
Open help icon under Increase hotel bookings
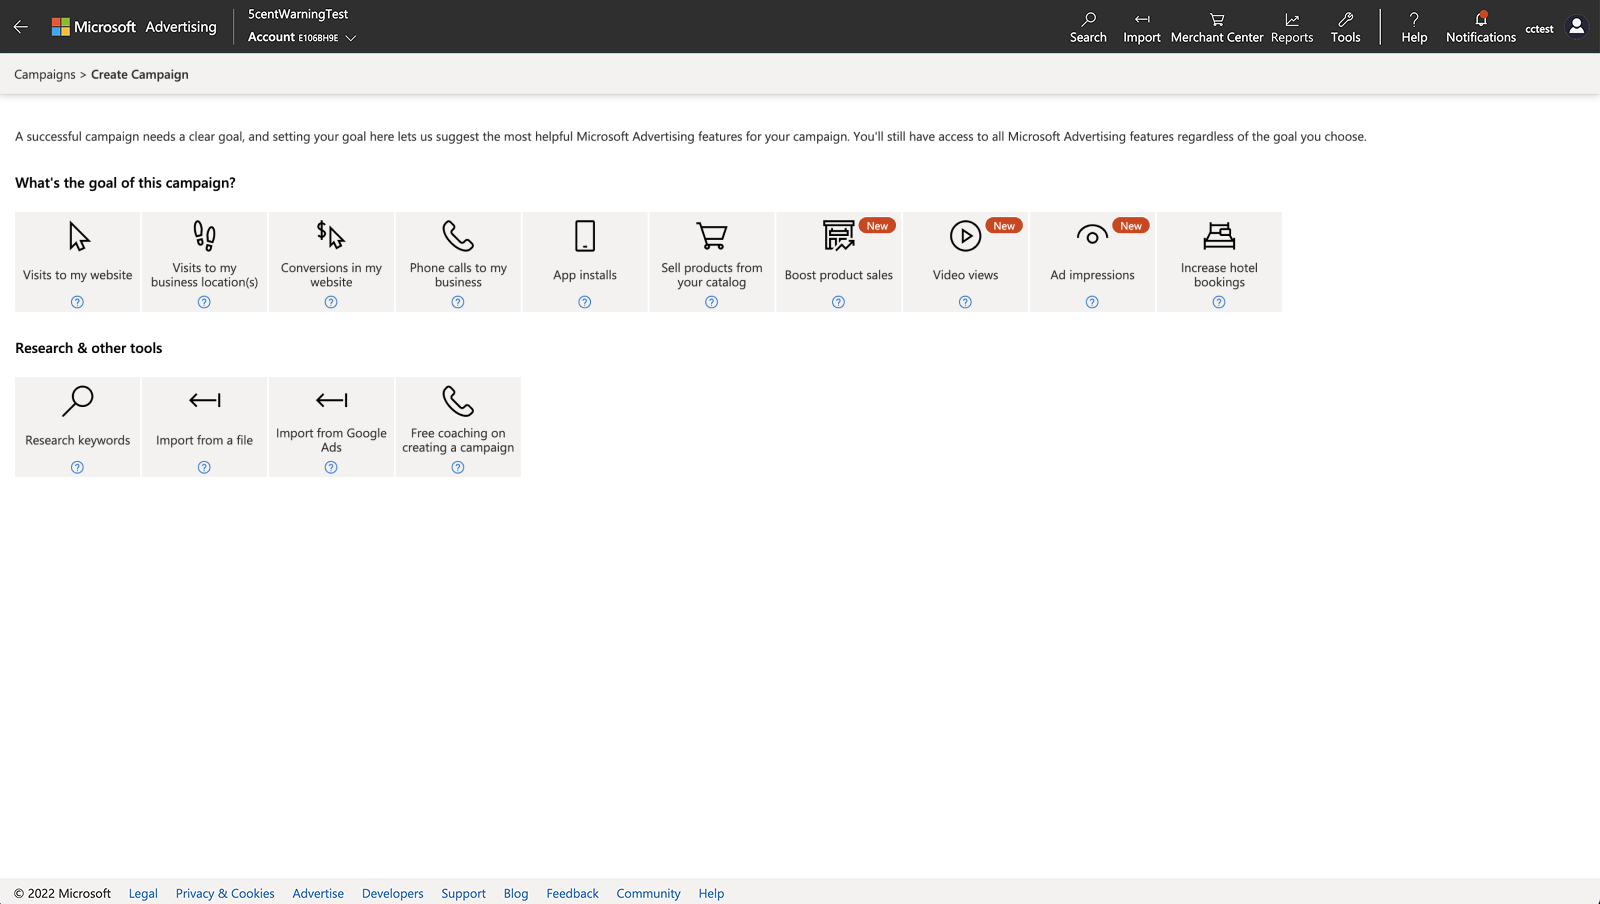click(1219, 302)
